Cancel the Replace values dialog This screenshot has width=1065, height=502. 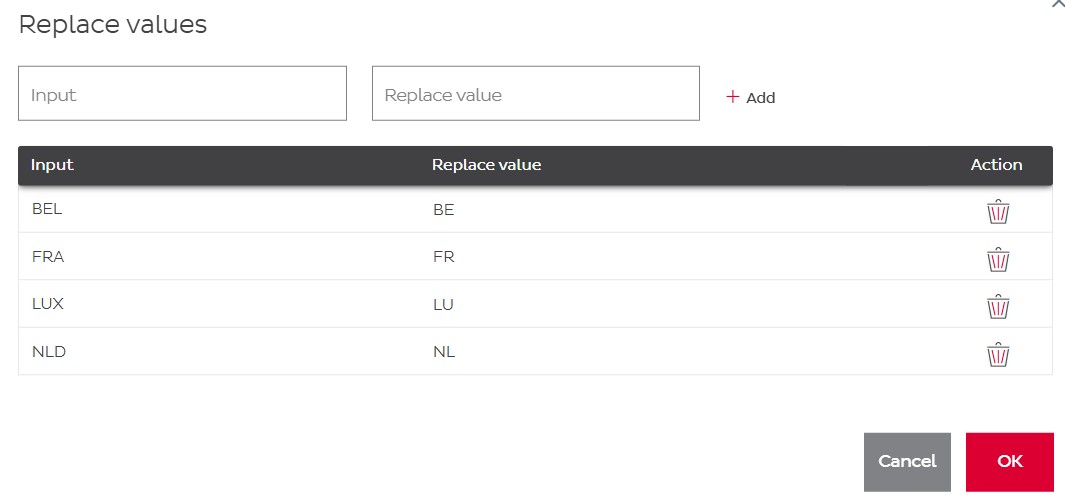coord(907,462)
